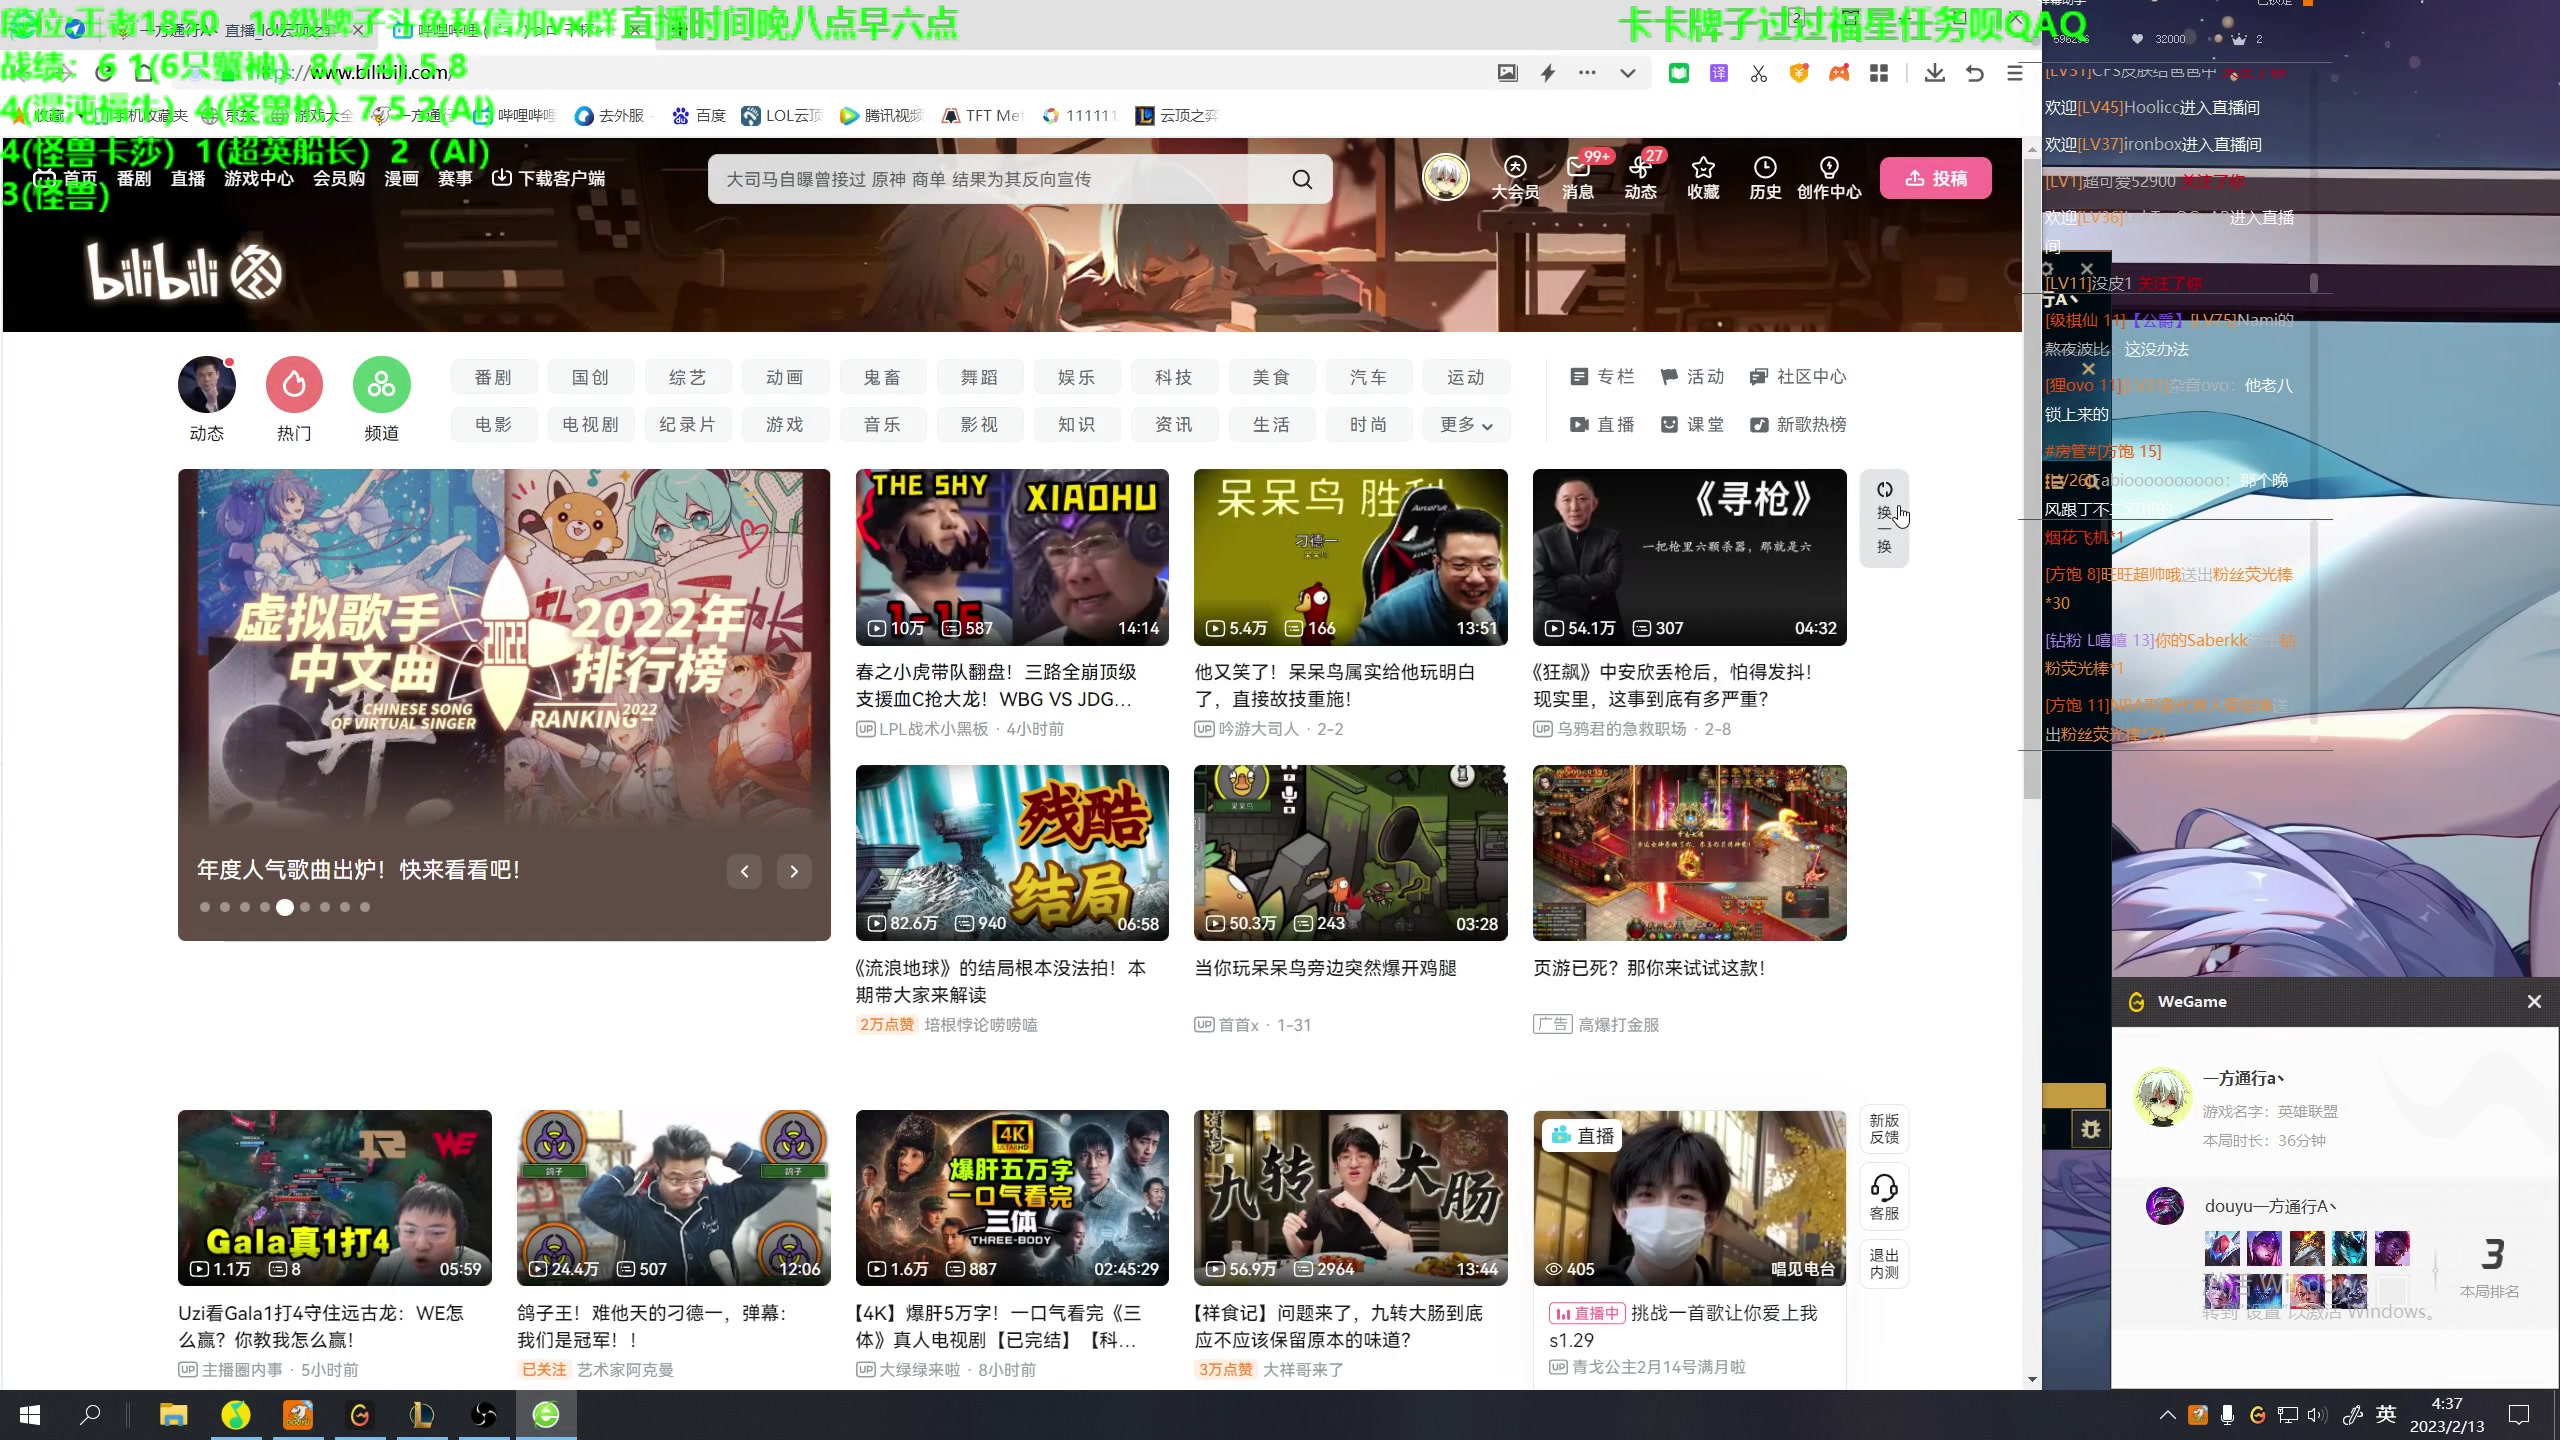
Task: Select 赛事 in top navigation
Action: (455, 178)
